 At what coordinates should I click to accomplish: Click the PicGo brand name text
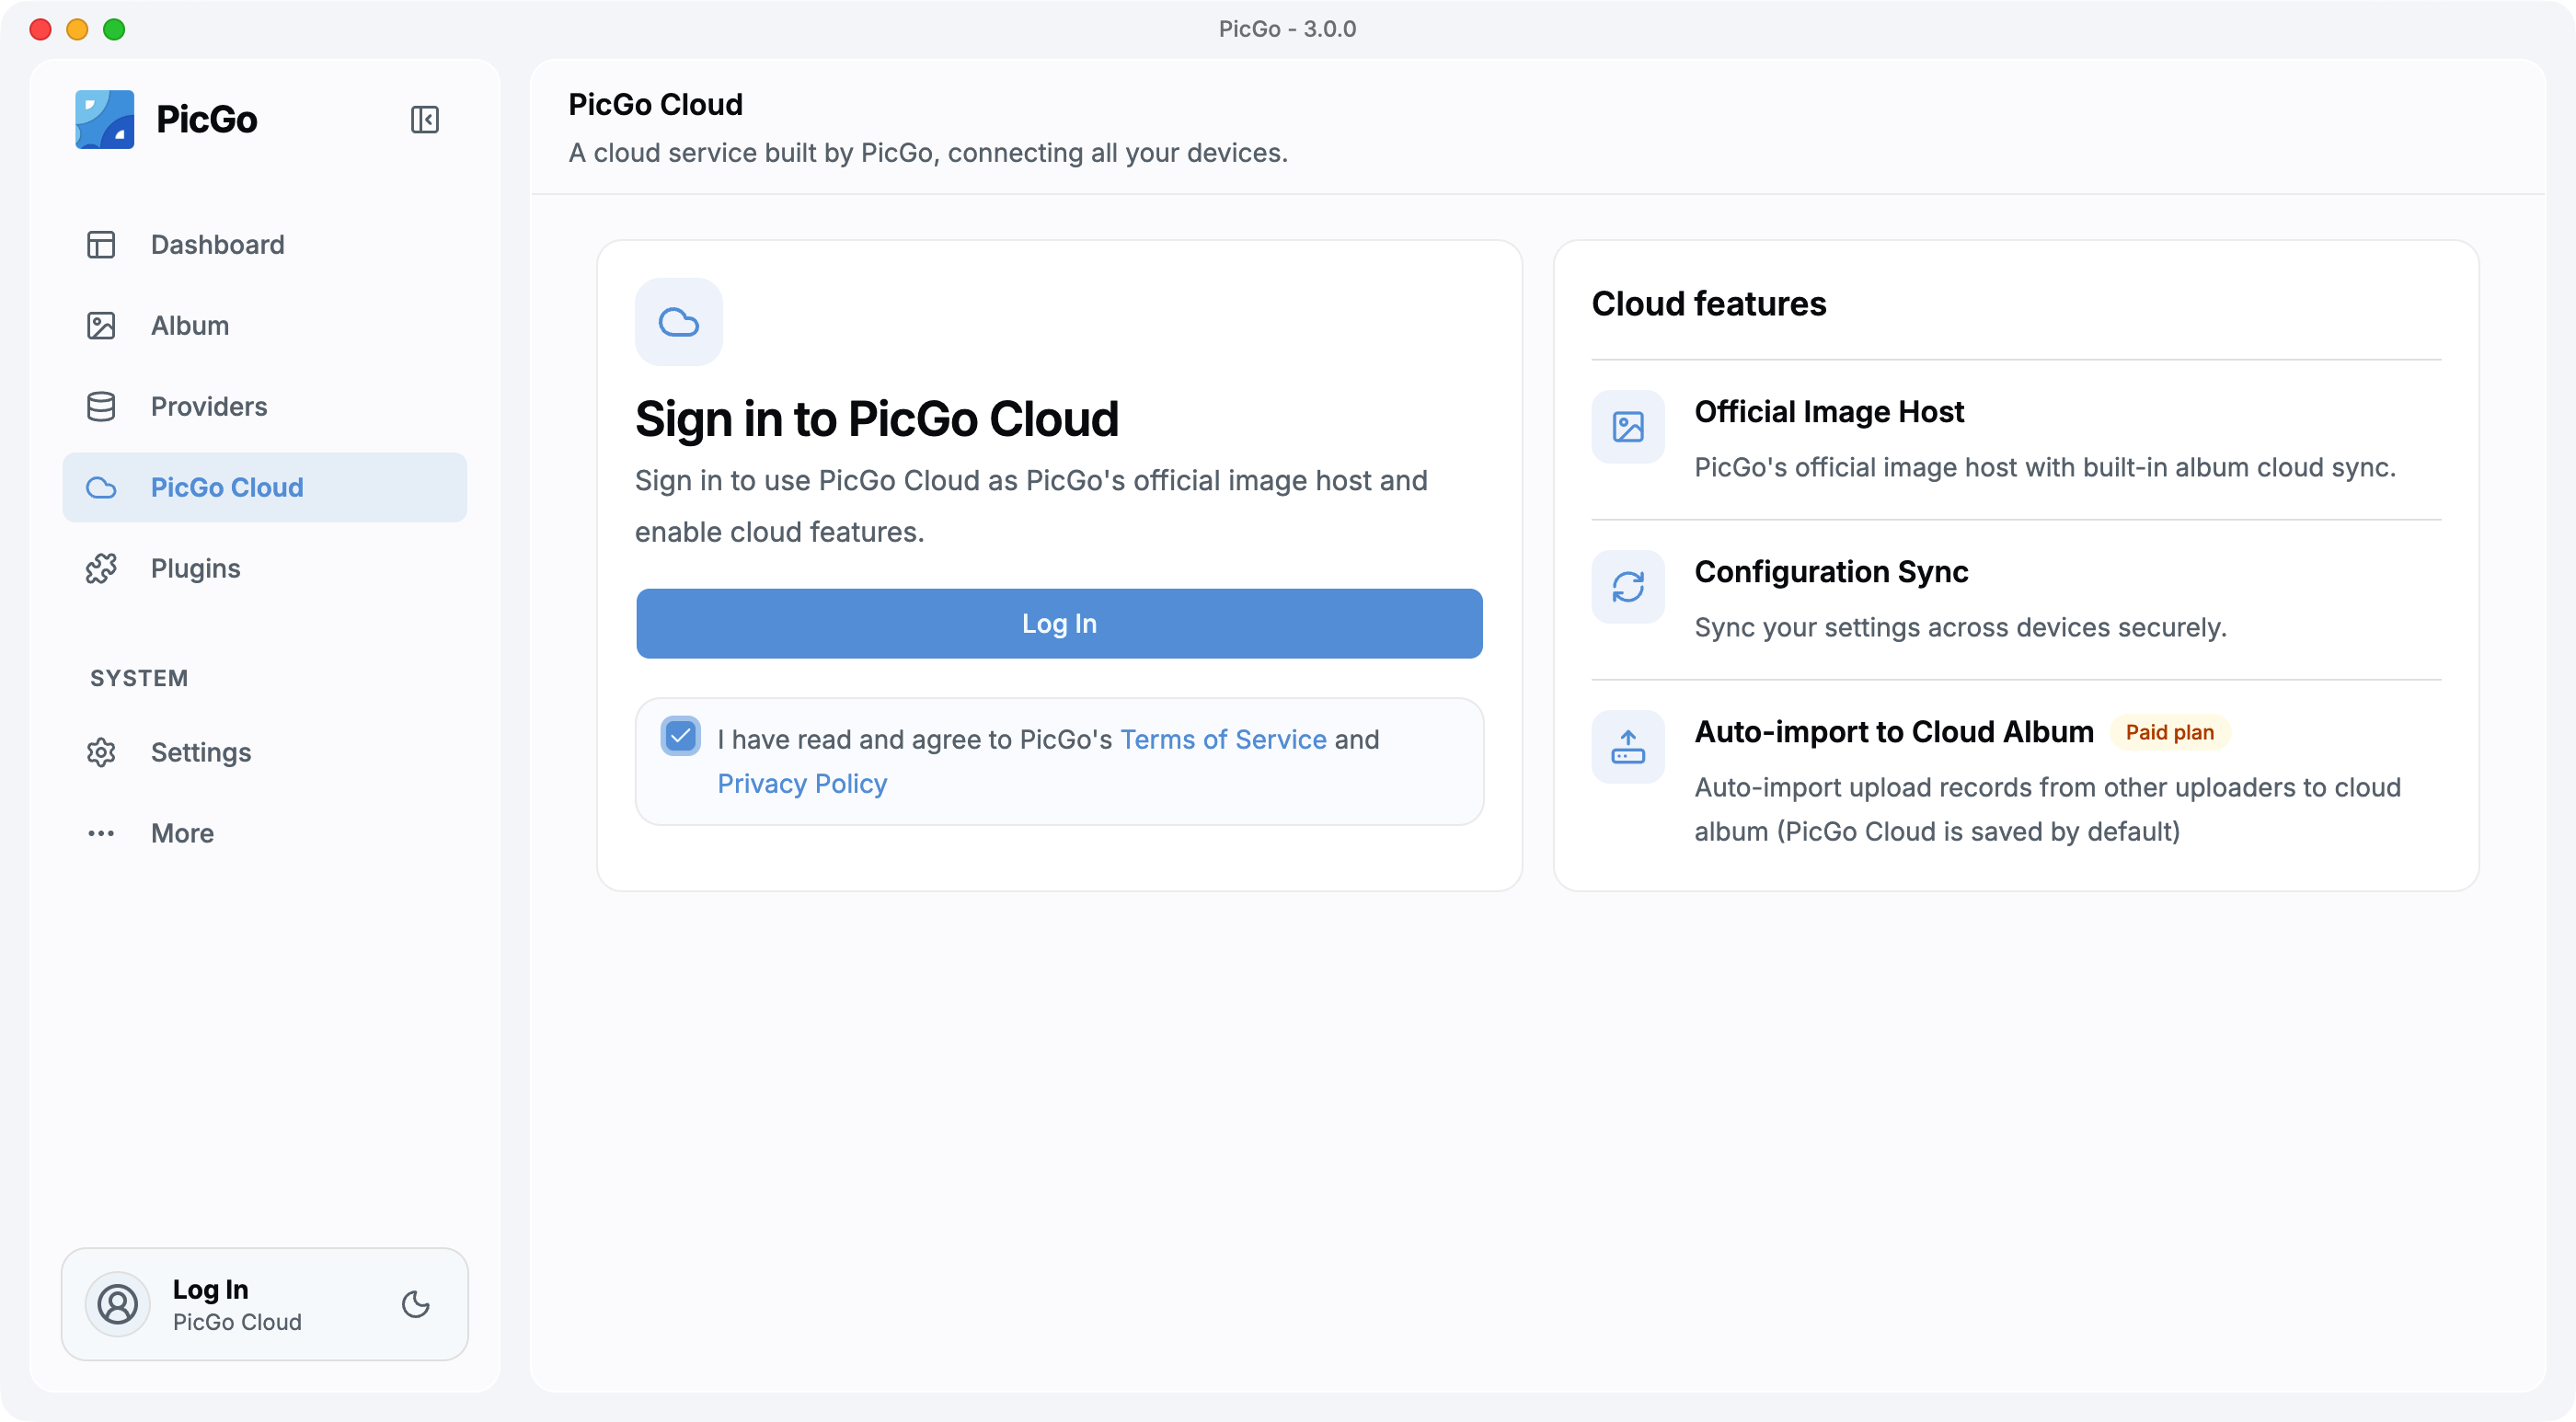pos(207,120)
